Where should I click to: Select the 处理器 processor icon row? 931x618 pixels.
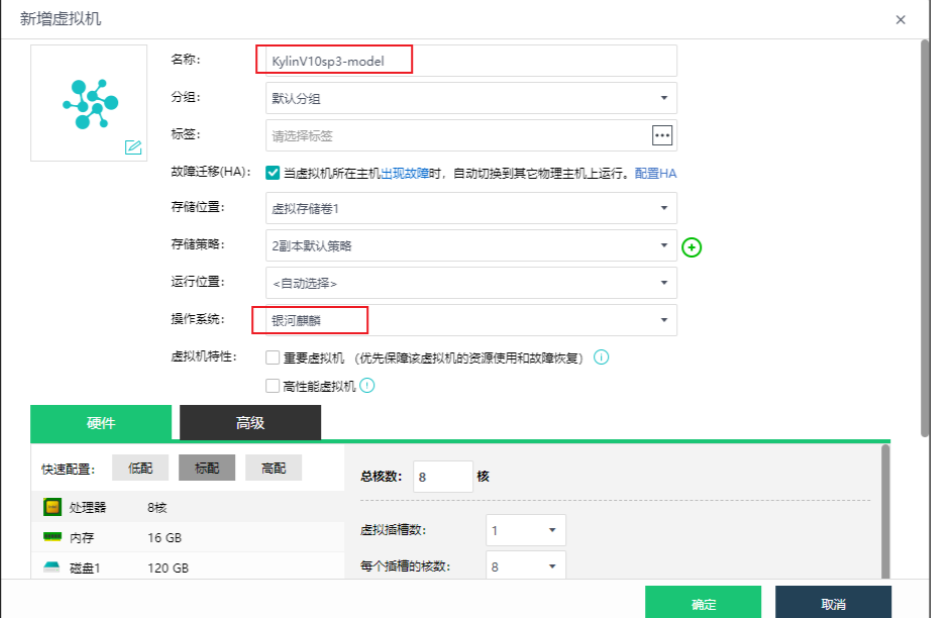[x=52, y=508]
